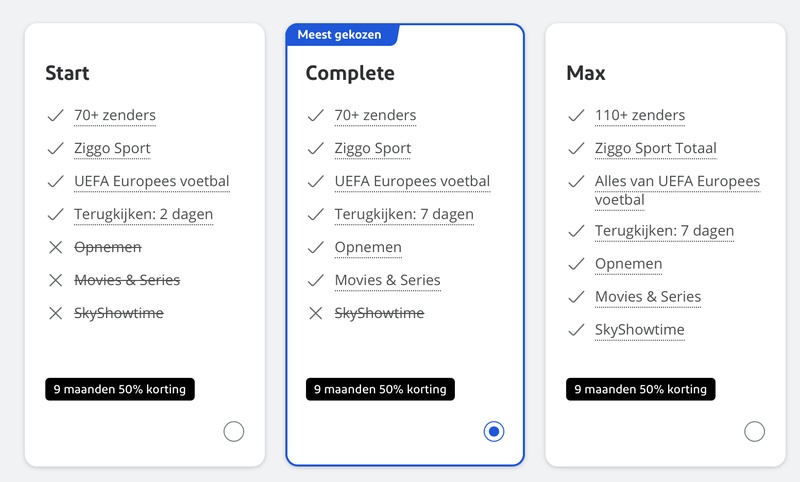800x482 pixels.
Task: Click Max card '9 maanden 50% korting' badge
Action: pyautogui.click(x=640, y=389)
